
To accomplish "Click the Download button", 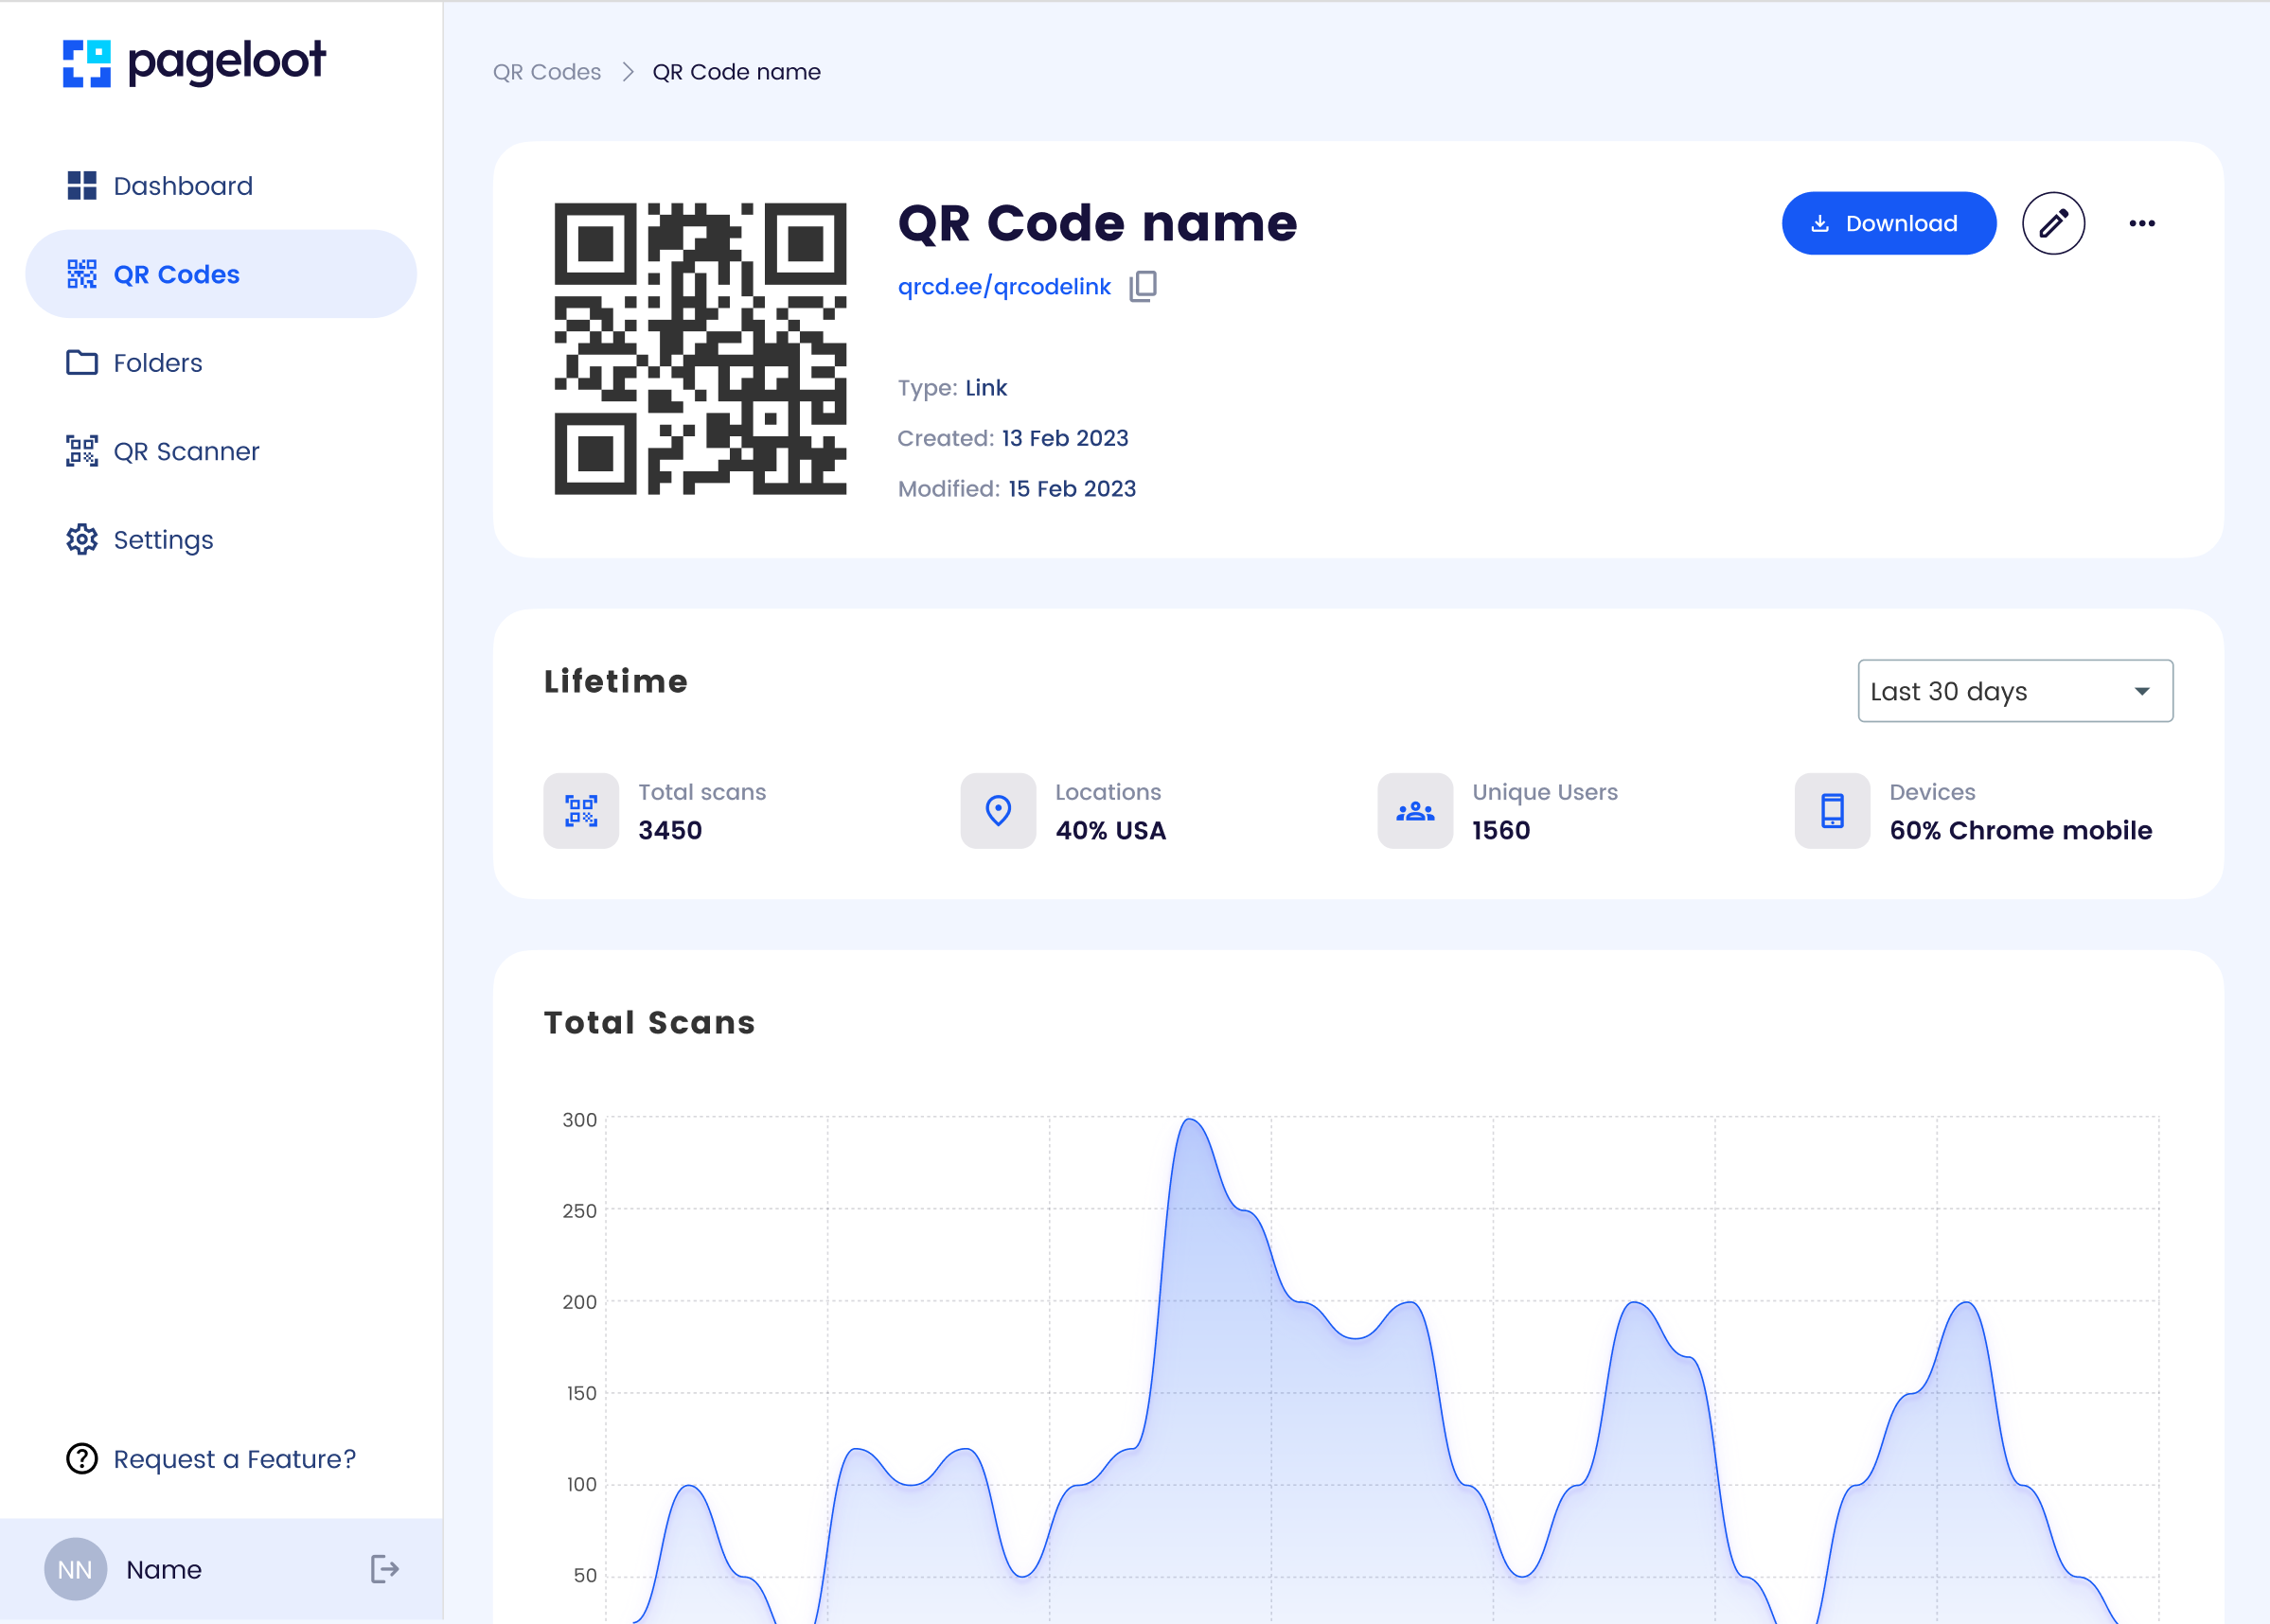I will pos(1889,223).
